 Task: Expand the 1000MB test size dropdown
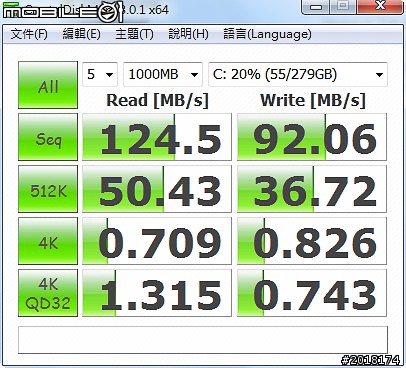(163, 74)
